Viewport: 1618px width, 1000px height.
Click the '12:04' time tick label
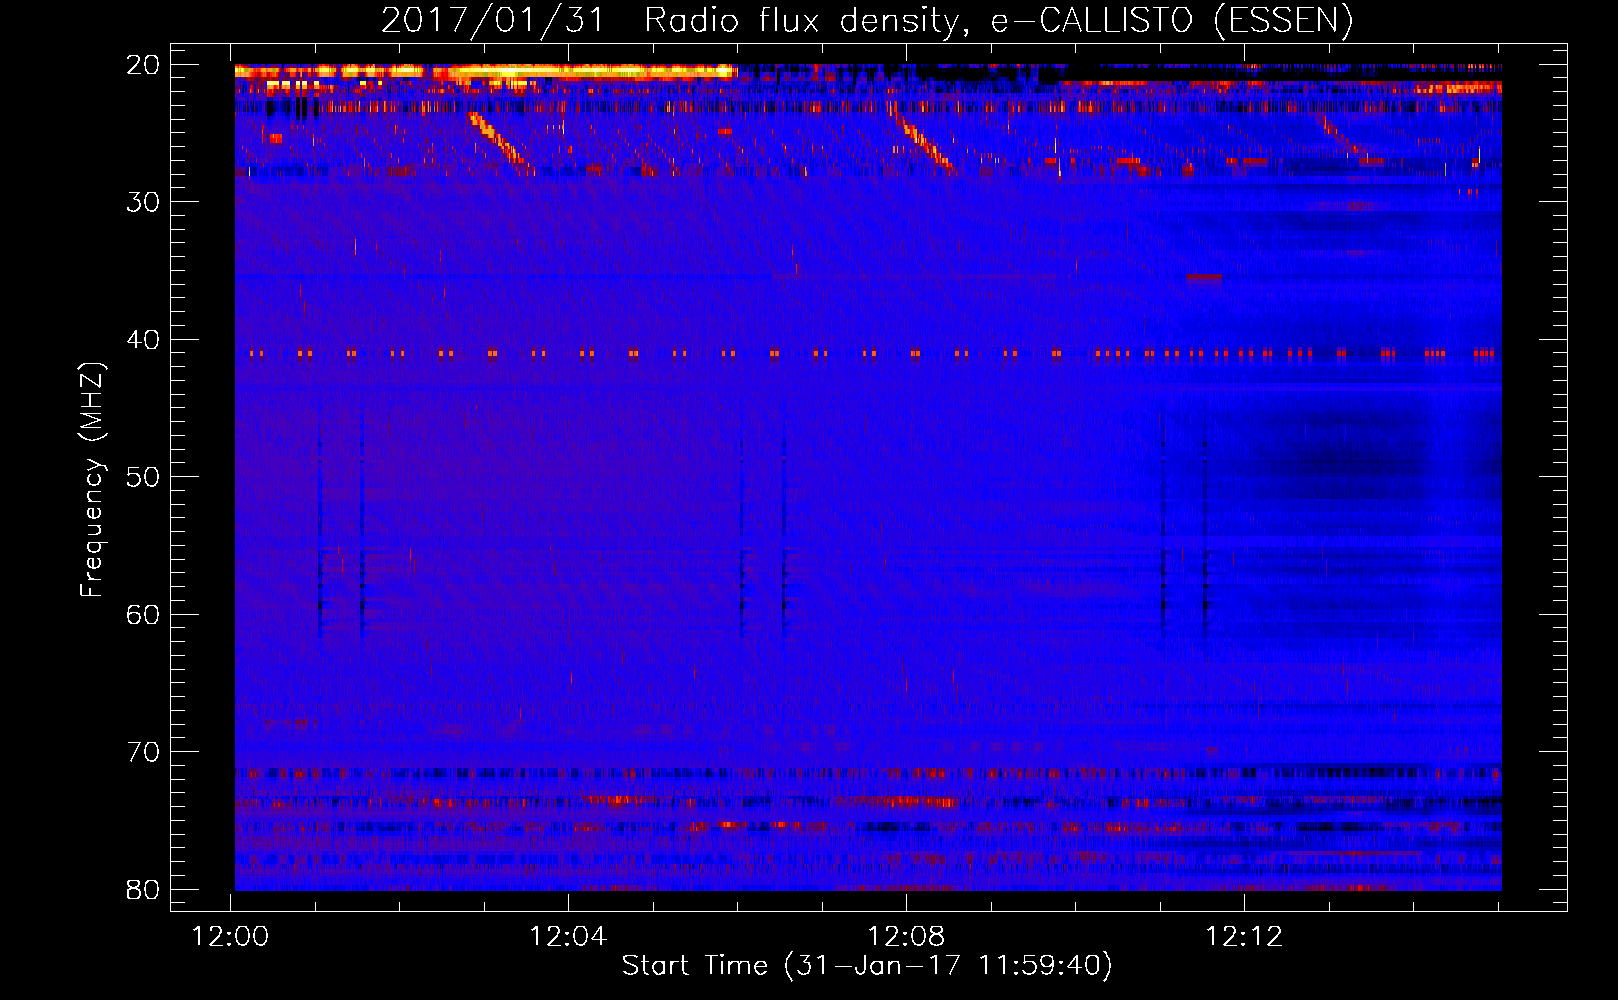click(569, 937)
